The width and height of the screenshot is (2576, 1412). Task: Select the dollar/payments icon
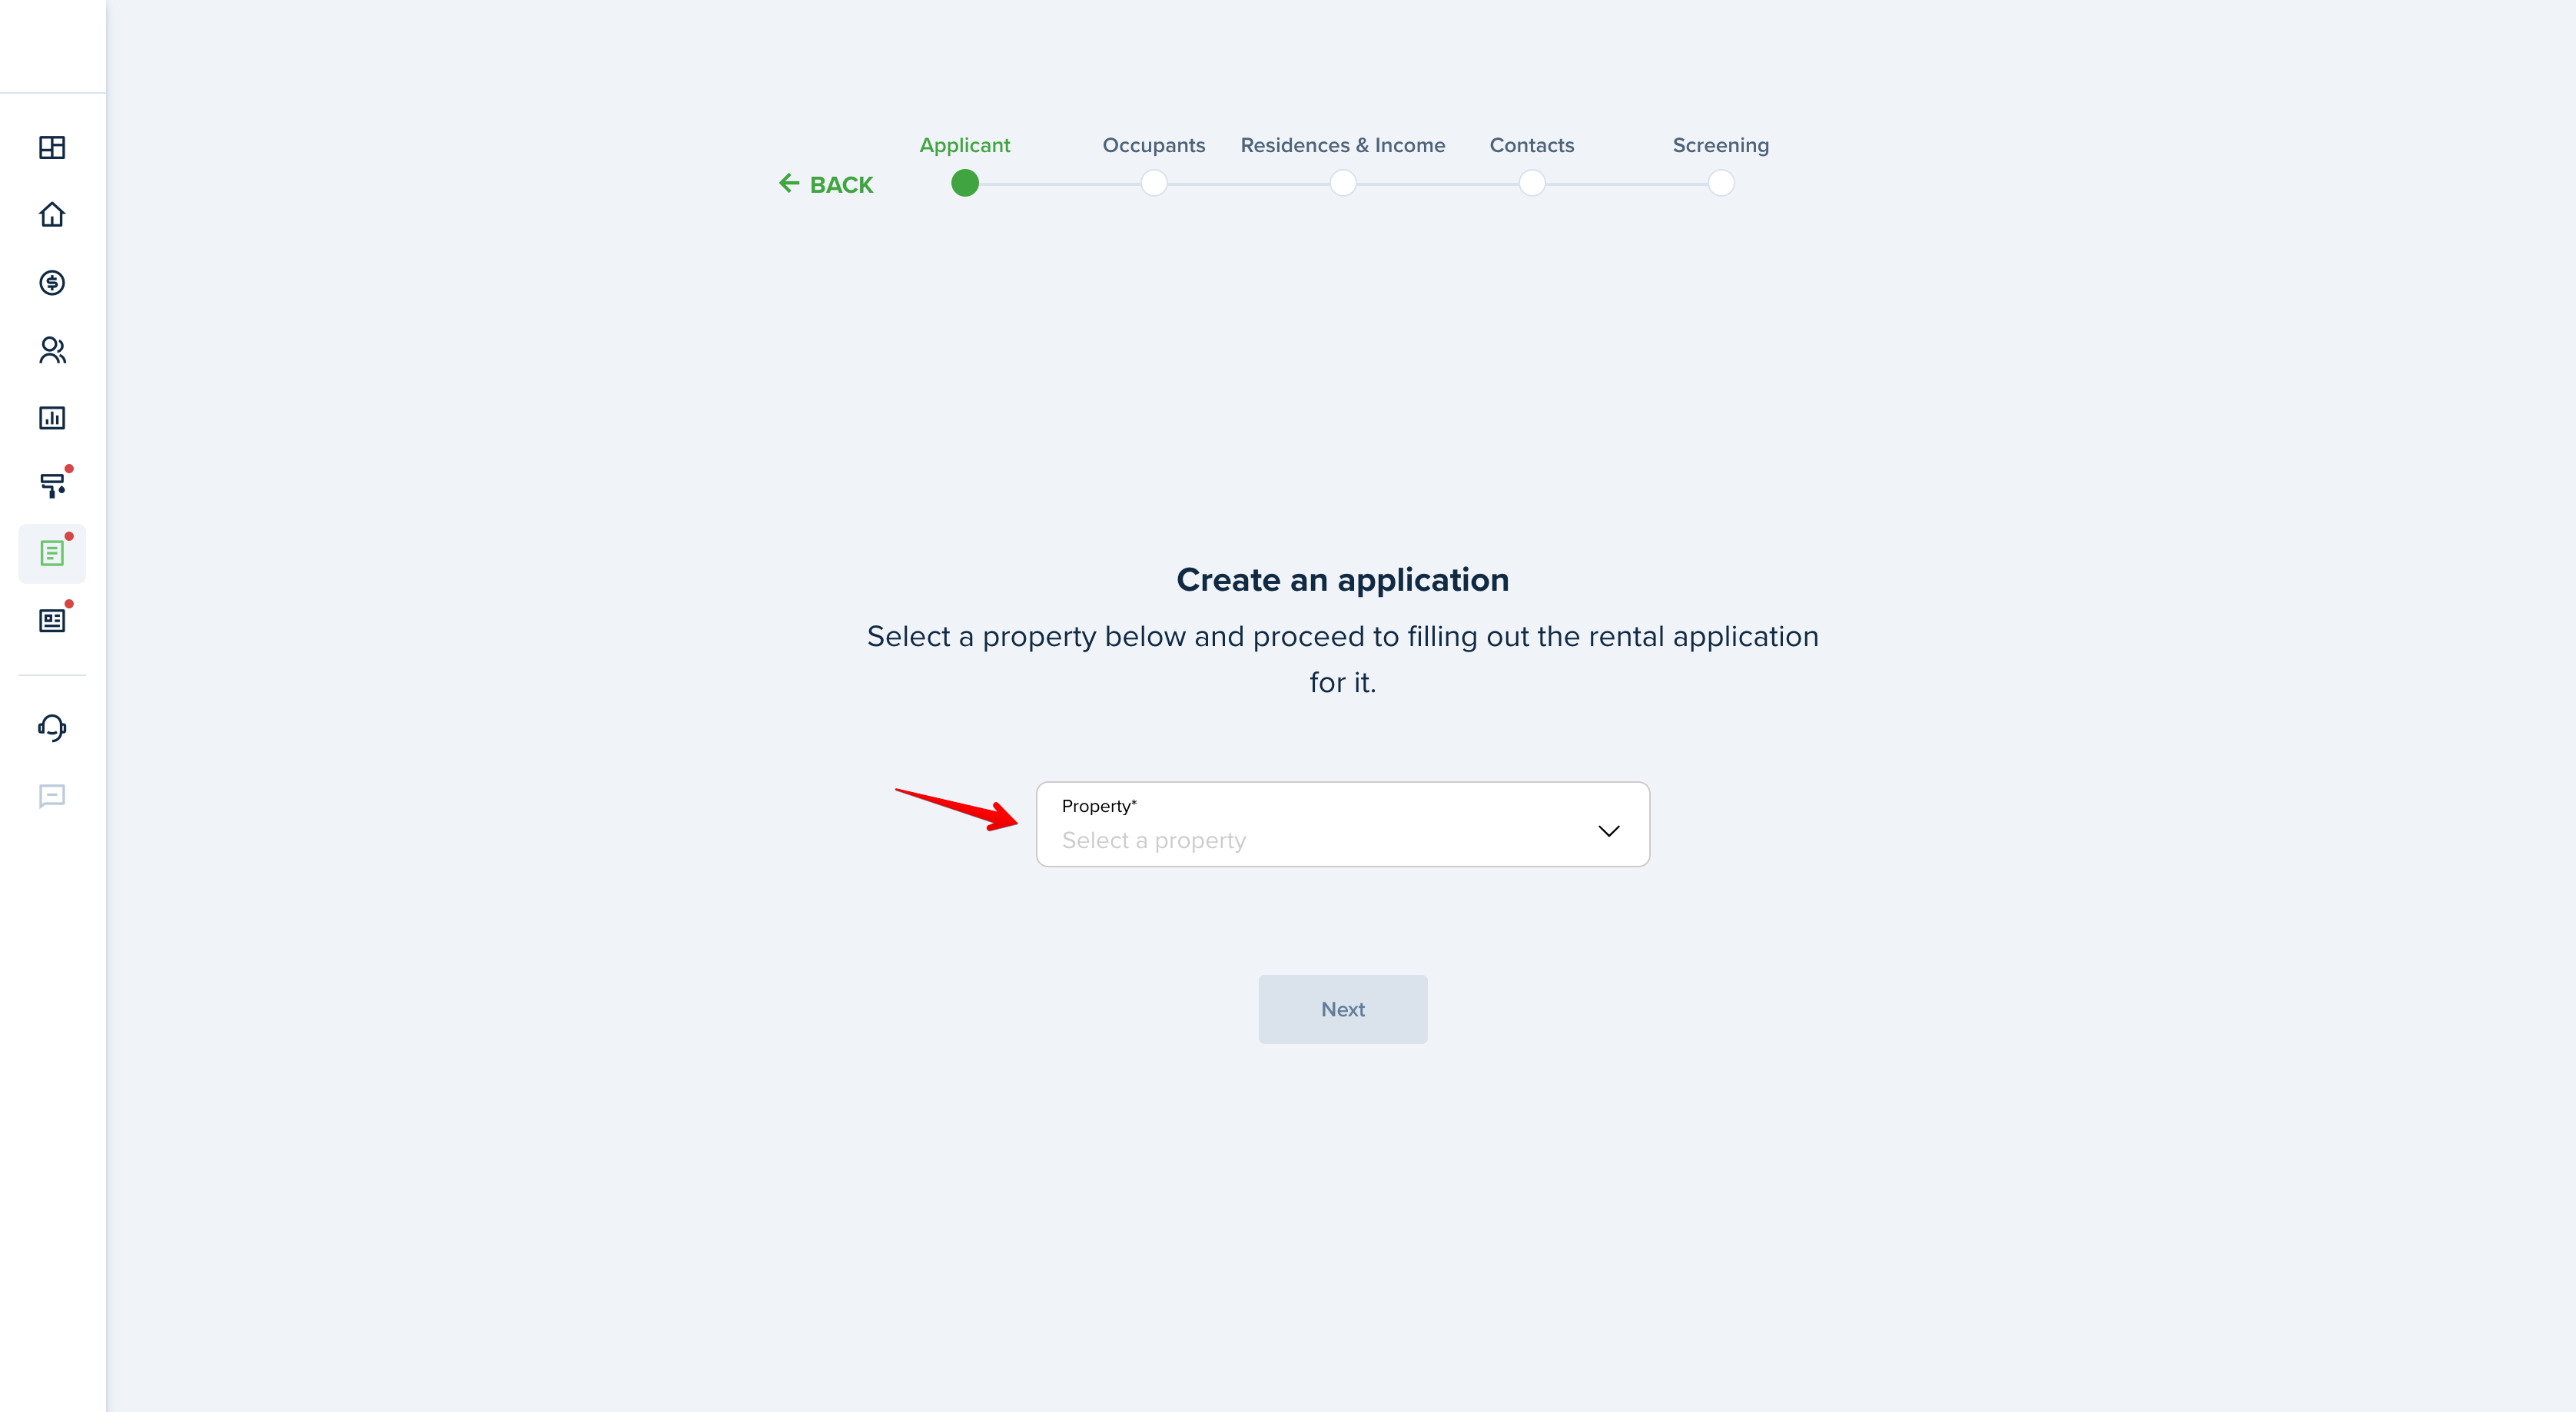(x=52, y=282)
